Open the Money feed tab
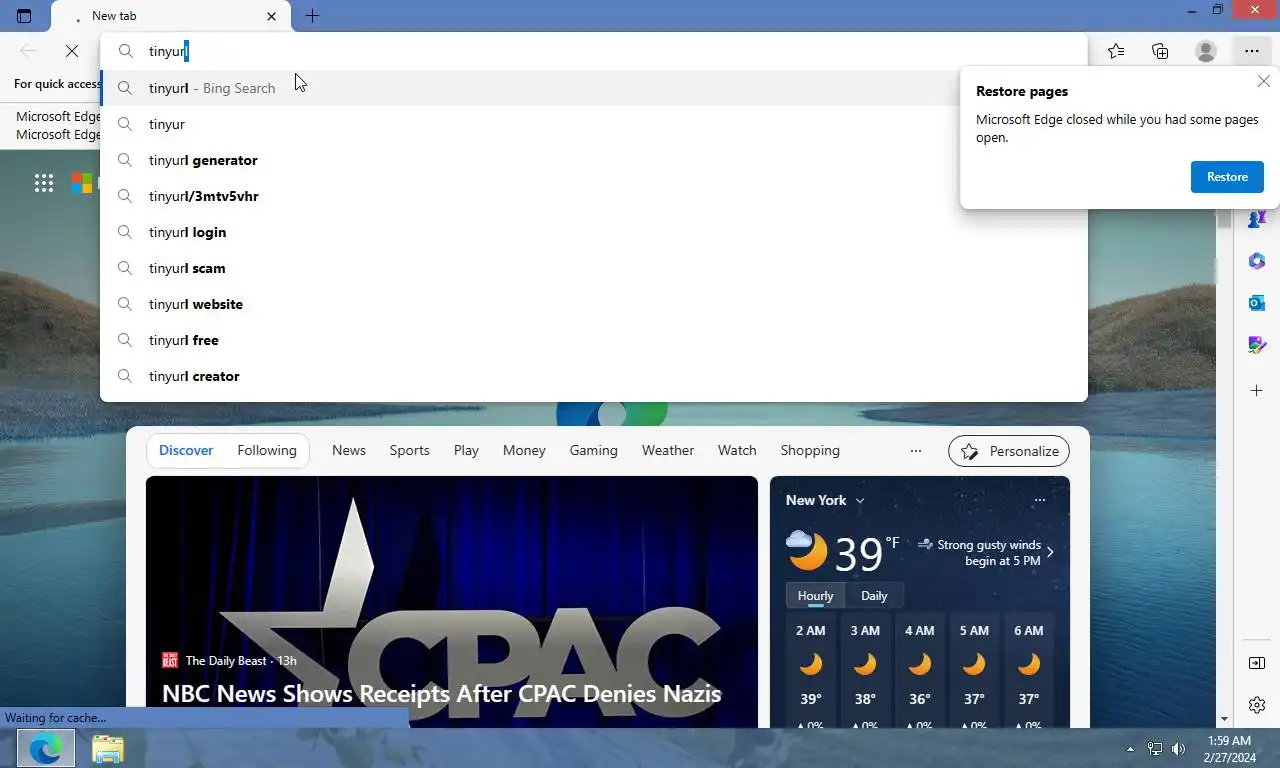This screenshot has height=768, width=1280. tap(524, 450)
